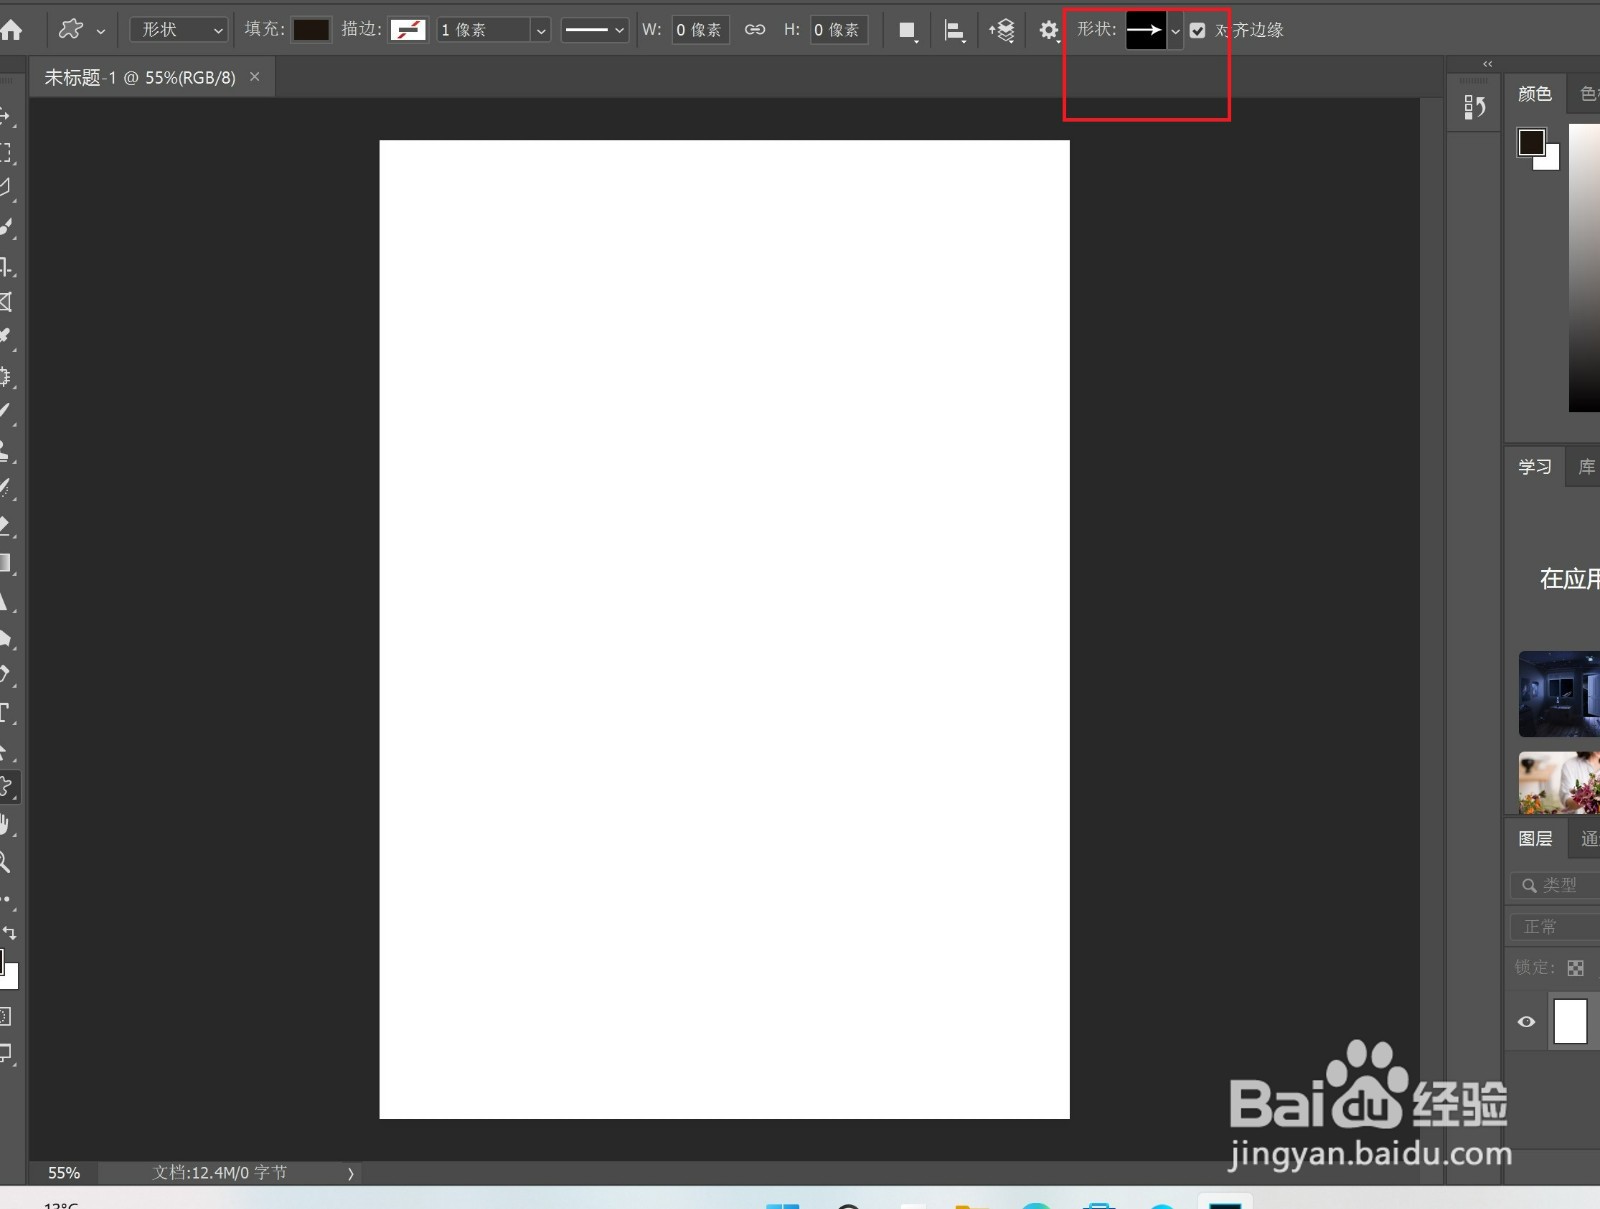
Task: Expand the tool preset picker arrow
Action: 101,31
